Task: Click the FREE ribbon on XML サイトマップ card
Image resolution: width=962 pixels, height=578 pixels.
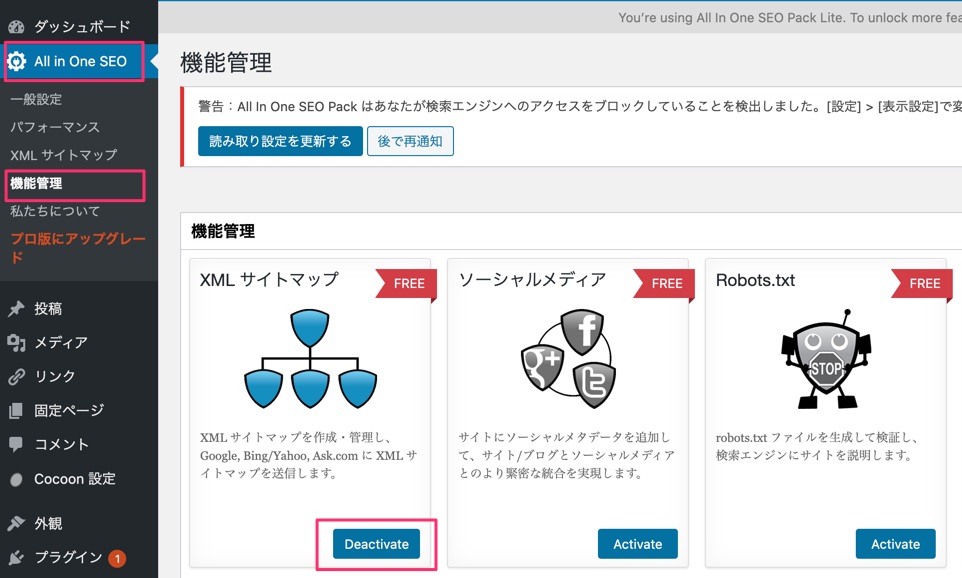Action: point(406,283)
